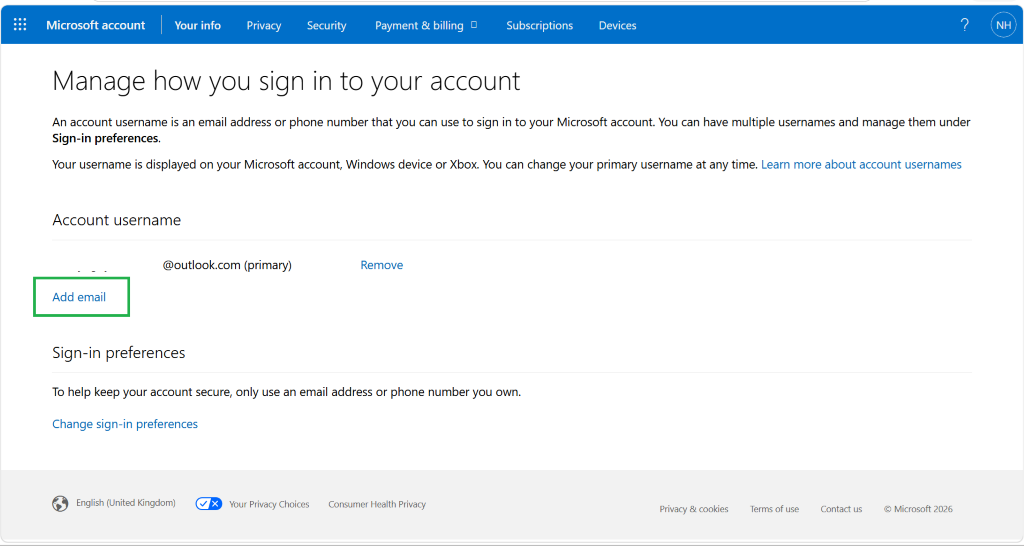Image resolution: width=1024 pixels, height=546 pixels.
Task: Open Your Privacy Choices link
Action: (269, 504)
